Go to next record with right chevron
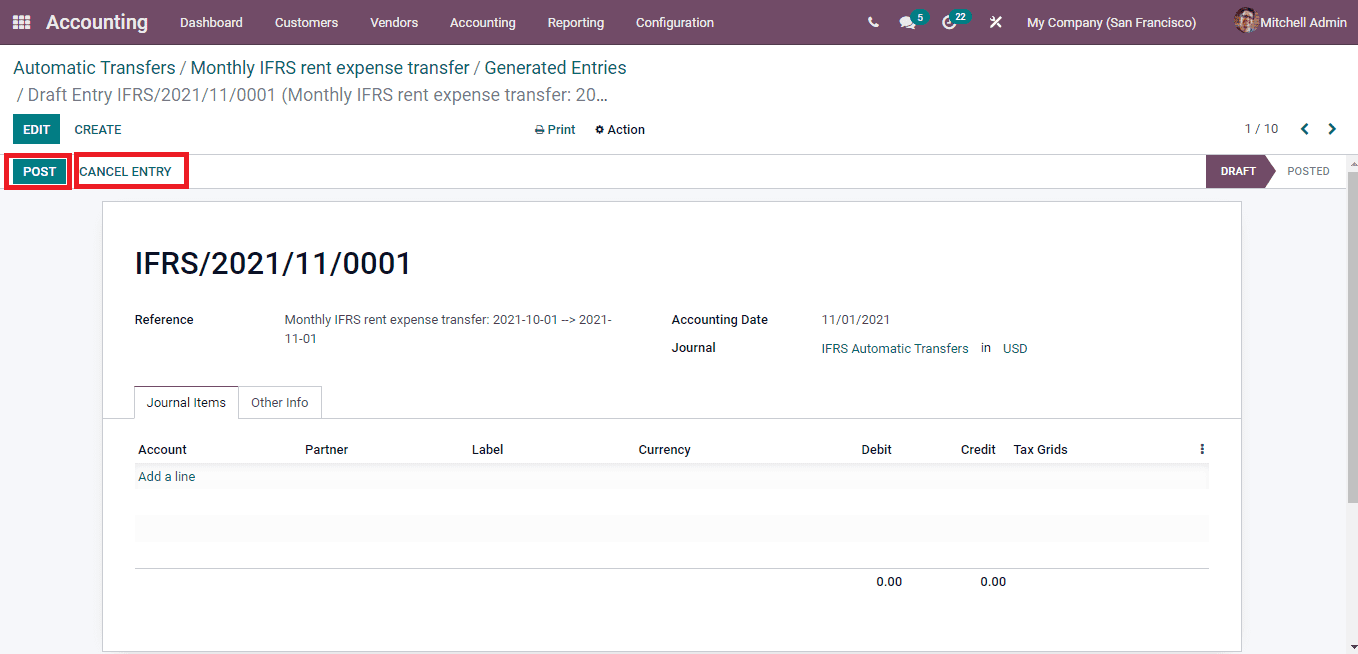1358x654 pixels. coord(1332,129)
